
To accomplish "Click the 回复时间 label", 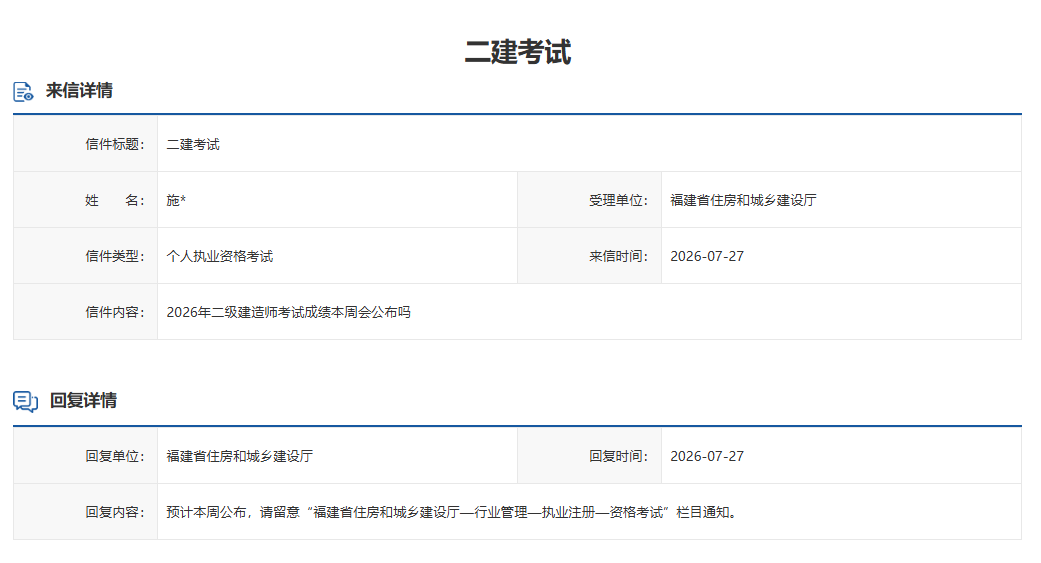I will 619,456.
